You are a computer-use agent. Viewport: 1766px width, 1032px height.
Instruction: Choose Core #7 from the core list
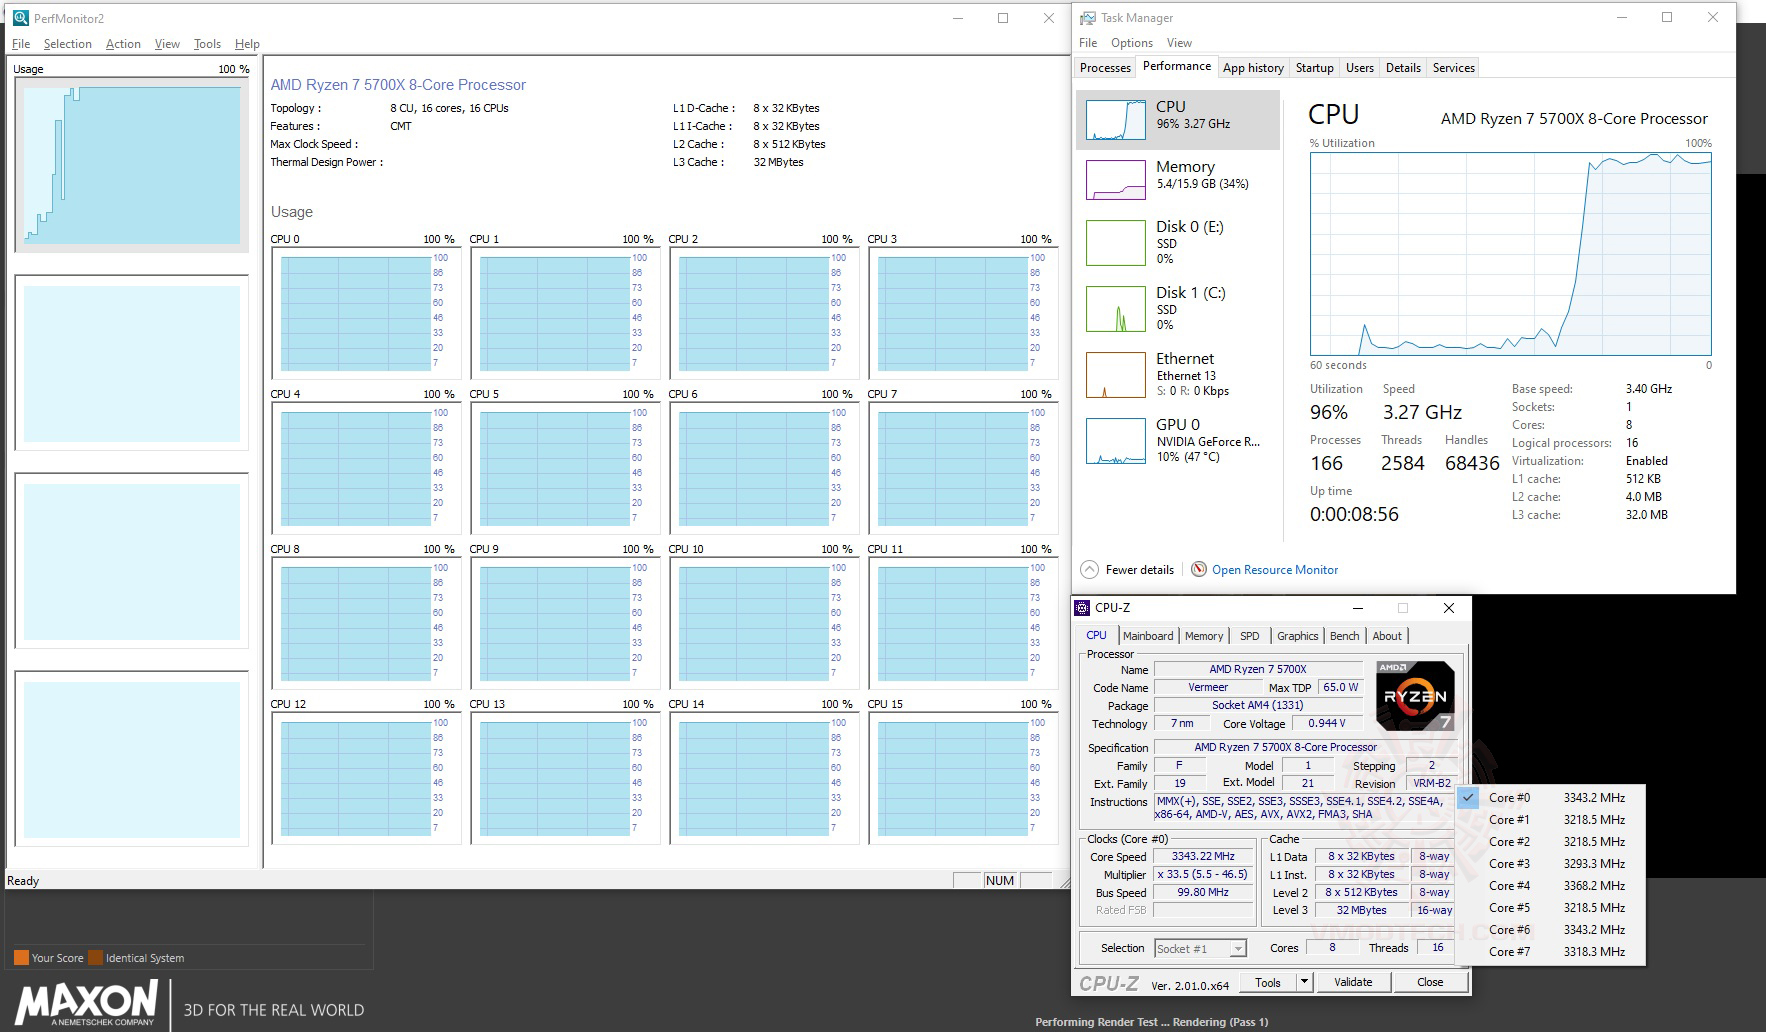click(1551, 952)
